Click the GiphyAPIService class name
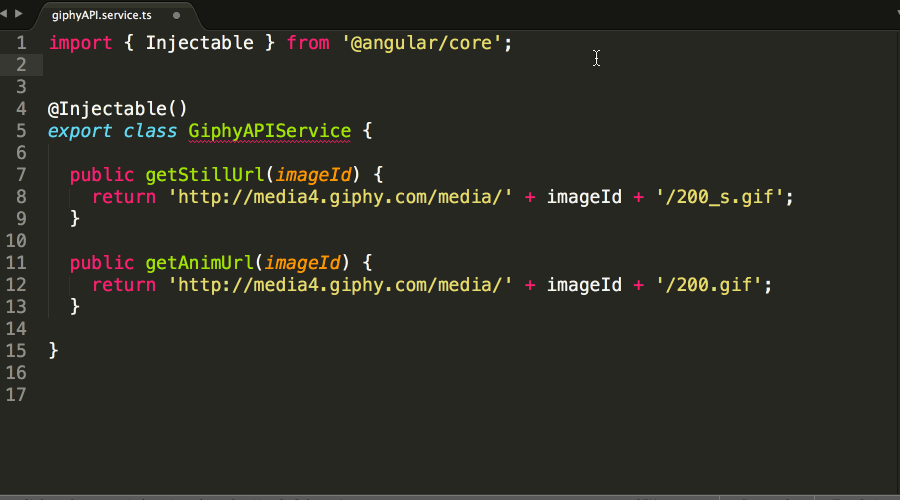900x500 pixels. (x=269, y=131)
